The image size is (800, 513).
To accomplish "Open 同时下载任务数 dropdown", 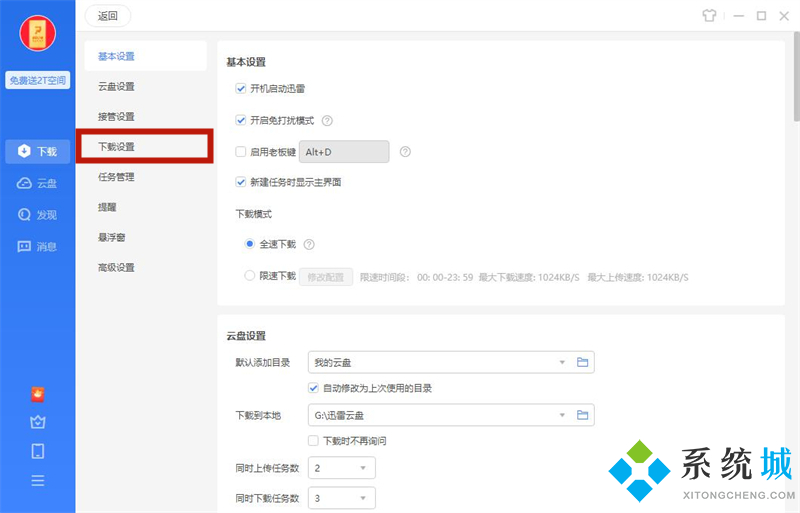I will pos(342,498).
